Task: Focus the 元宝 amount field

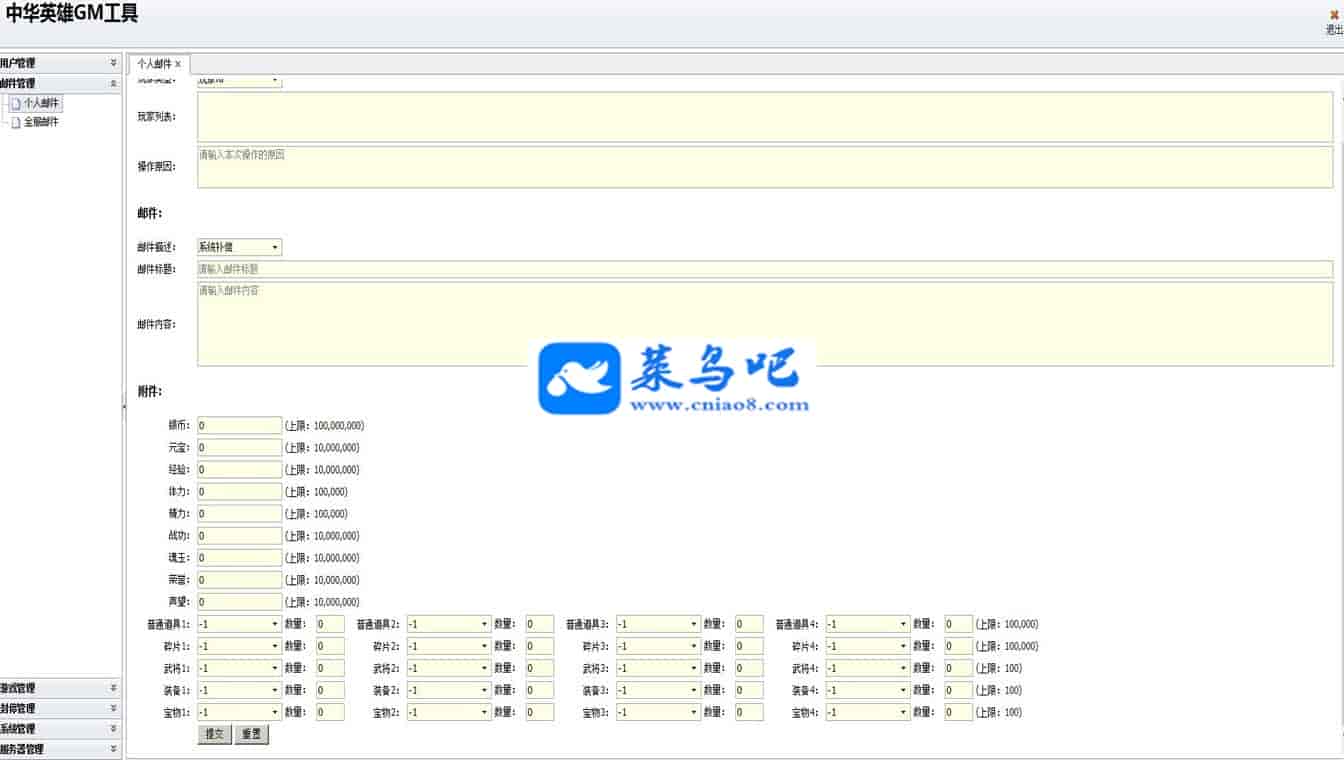Action: (240, 448)
